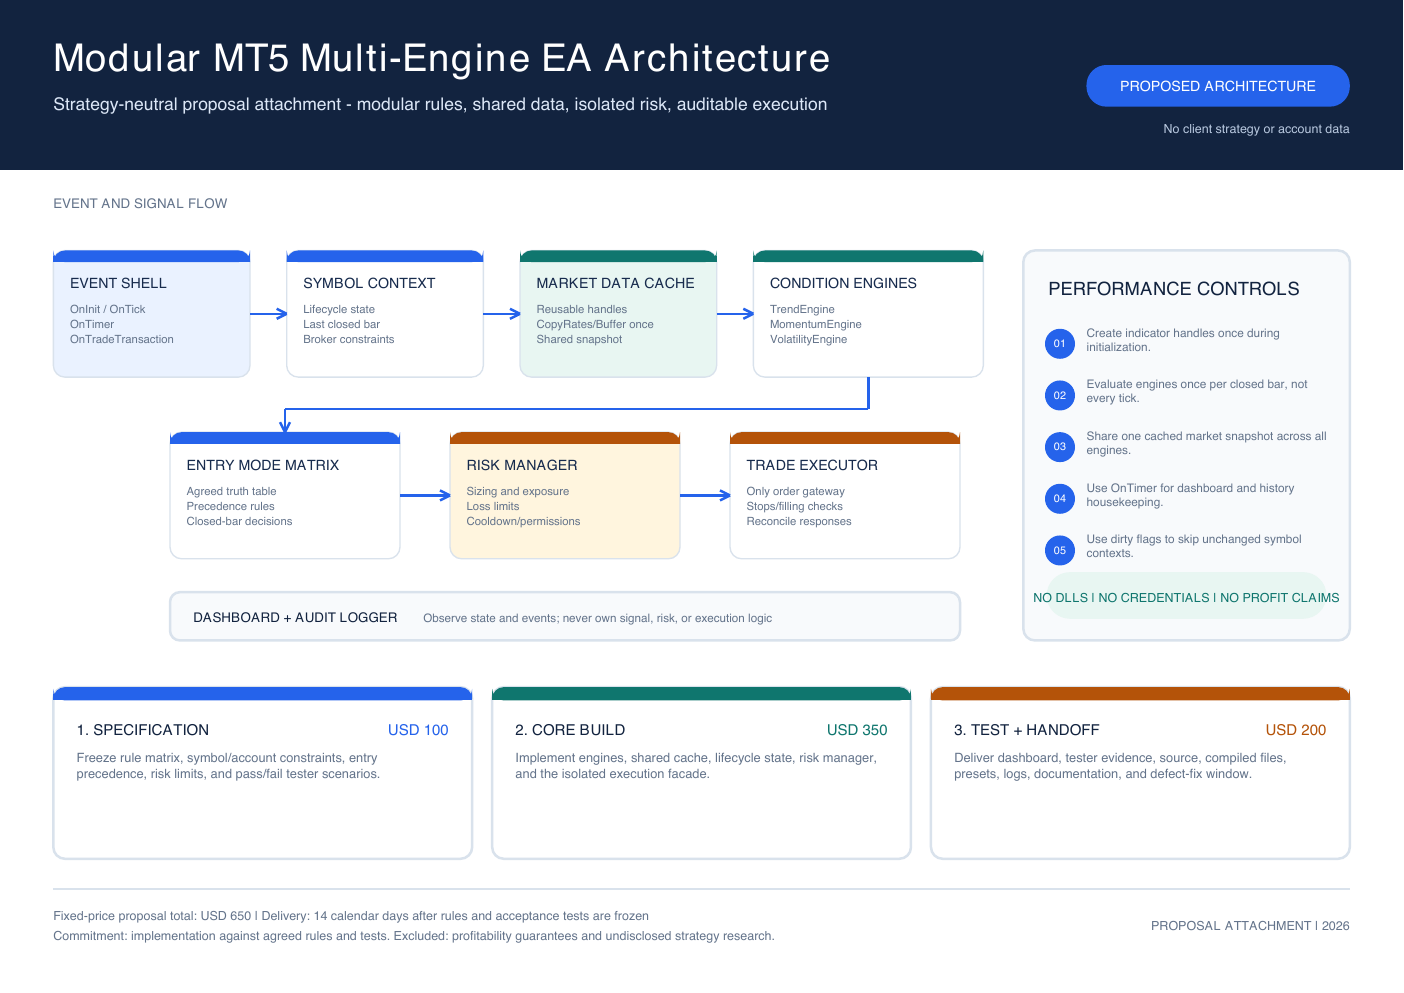Click the 'Lifecycle state' line
The height and width of the screenshot is (993, 1404).
[x=339, y=309]
